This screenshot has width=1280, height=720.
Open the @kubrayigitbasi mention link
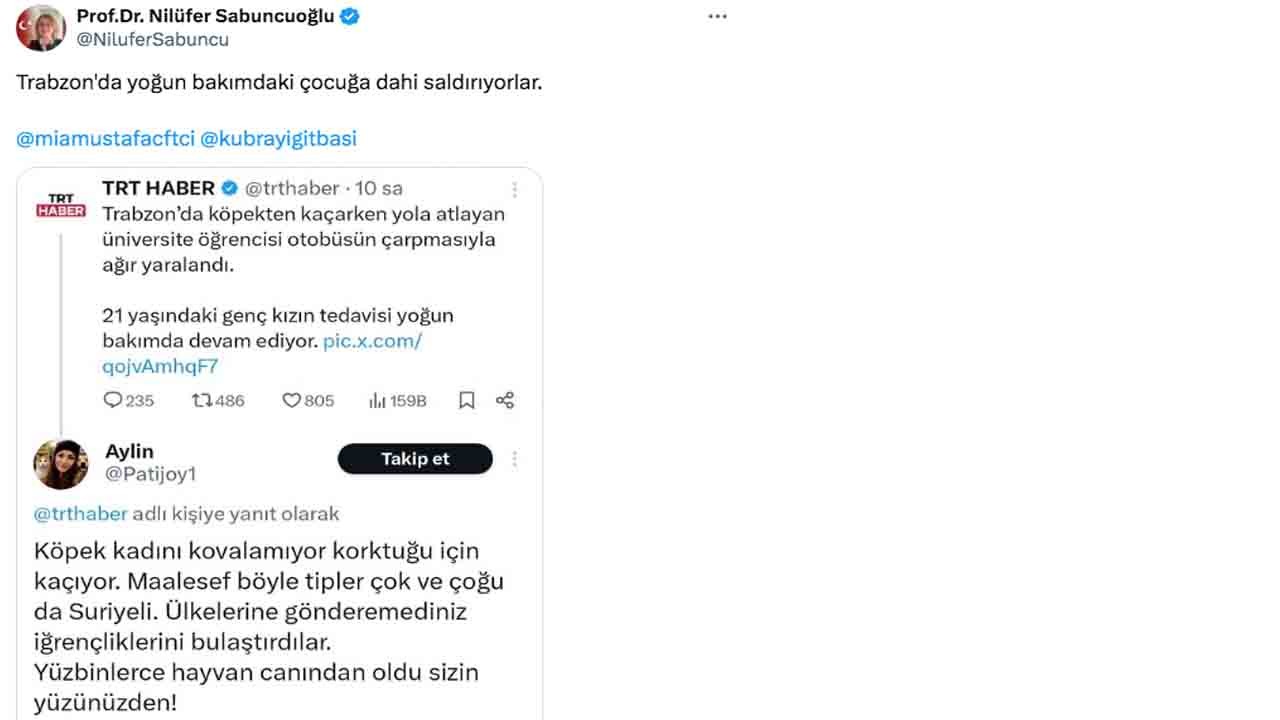point(279,139)
